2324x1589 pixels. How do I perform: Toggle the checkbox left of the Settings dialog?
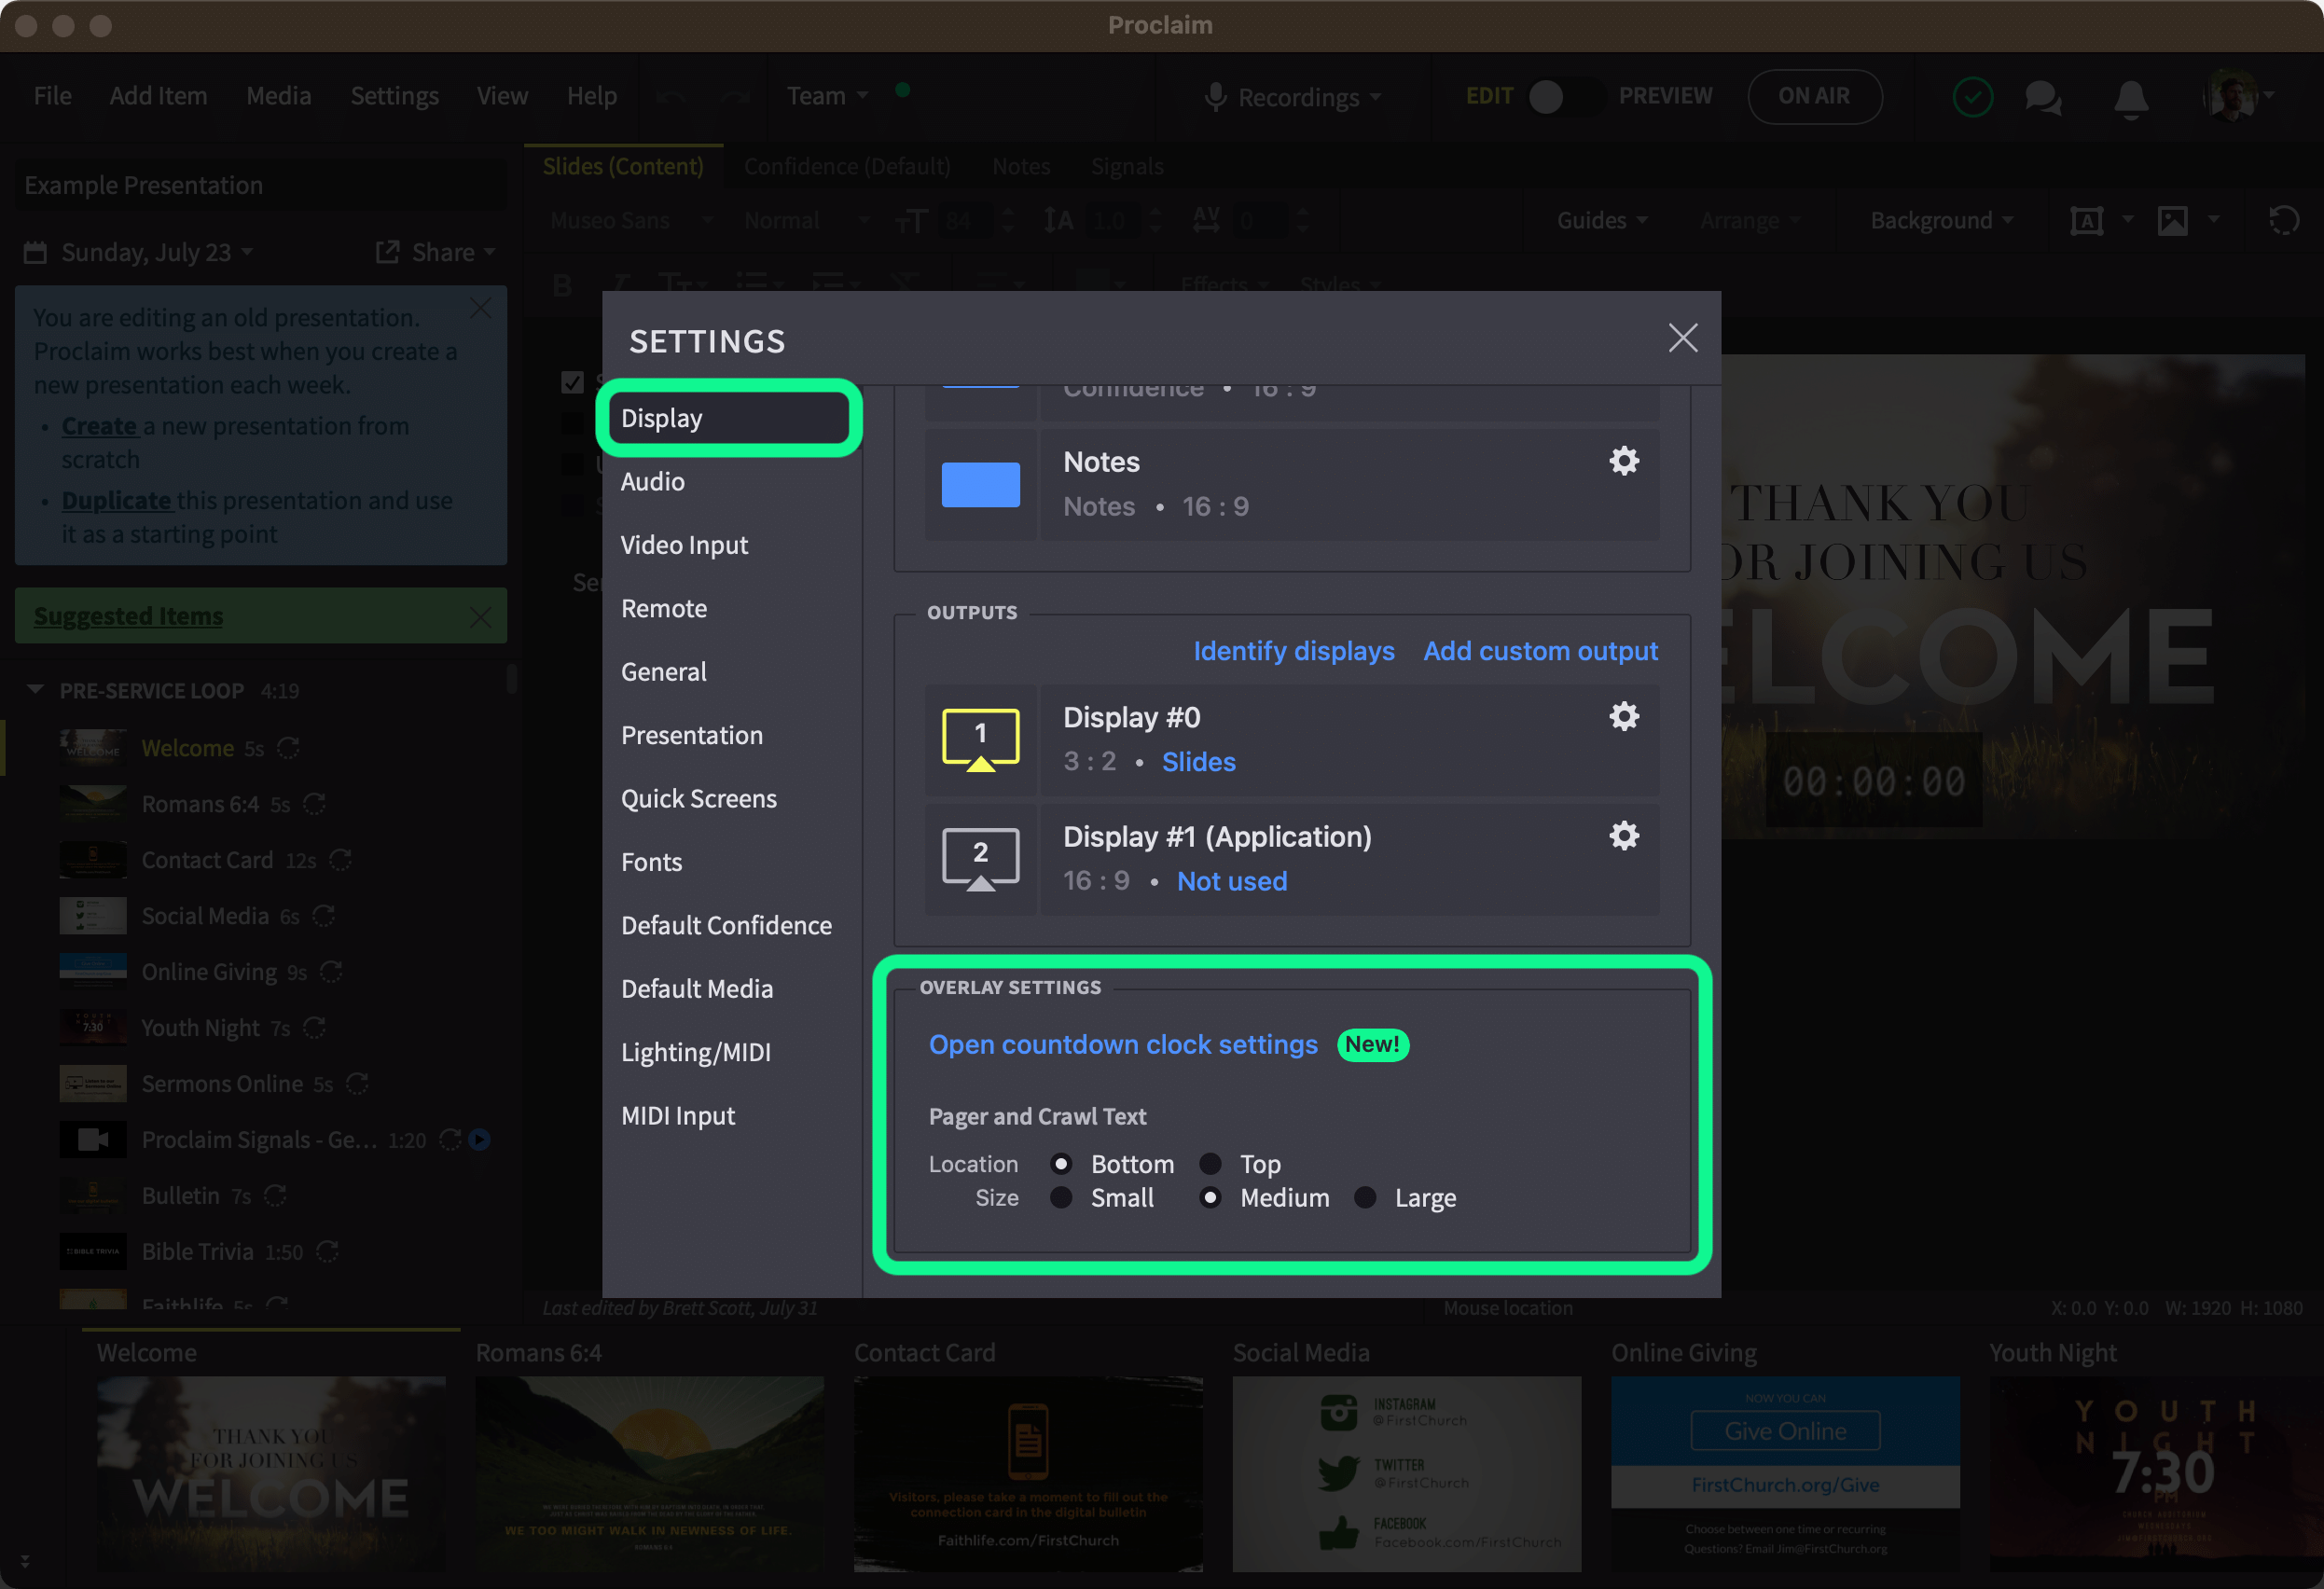[x=572, y=382]
